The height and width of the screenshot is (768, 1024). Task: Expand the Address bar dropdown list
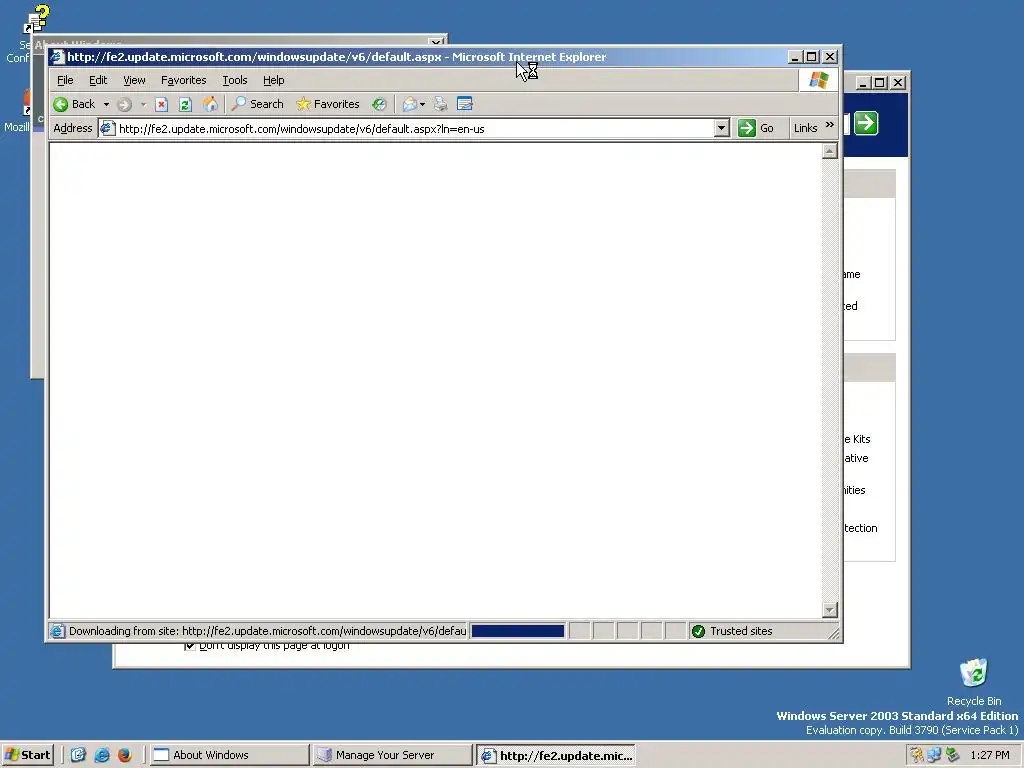pos(721,128)
